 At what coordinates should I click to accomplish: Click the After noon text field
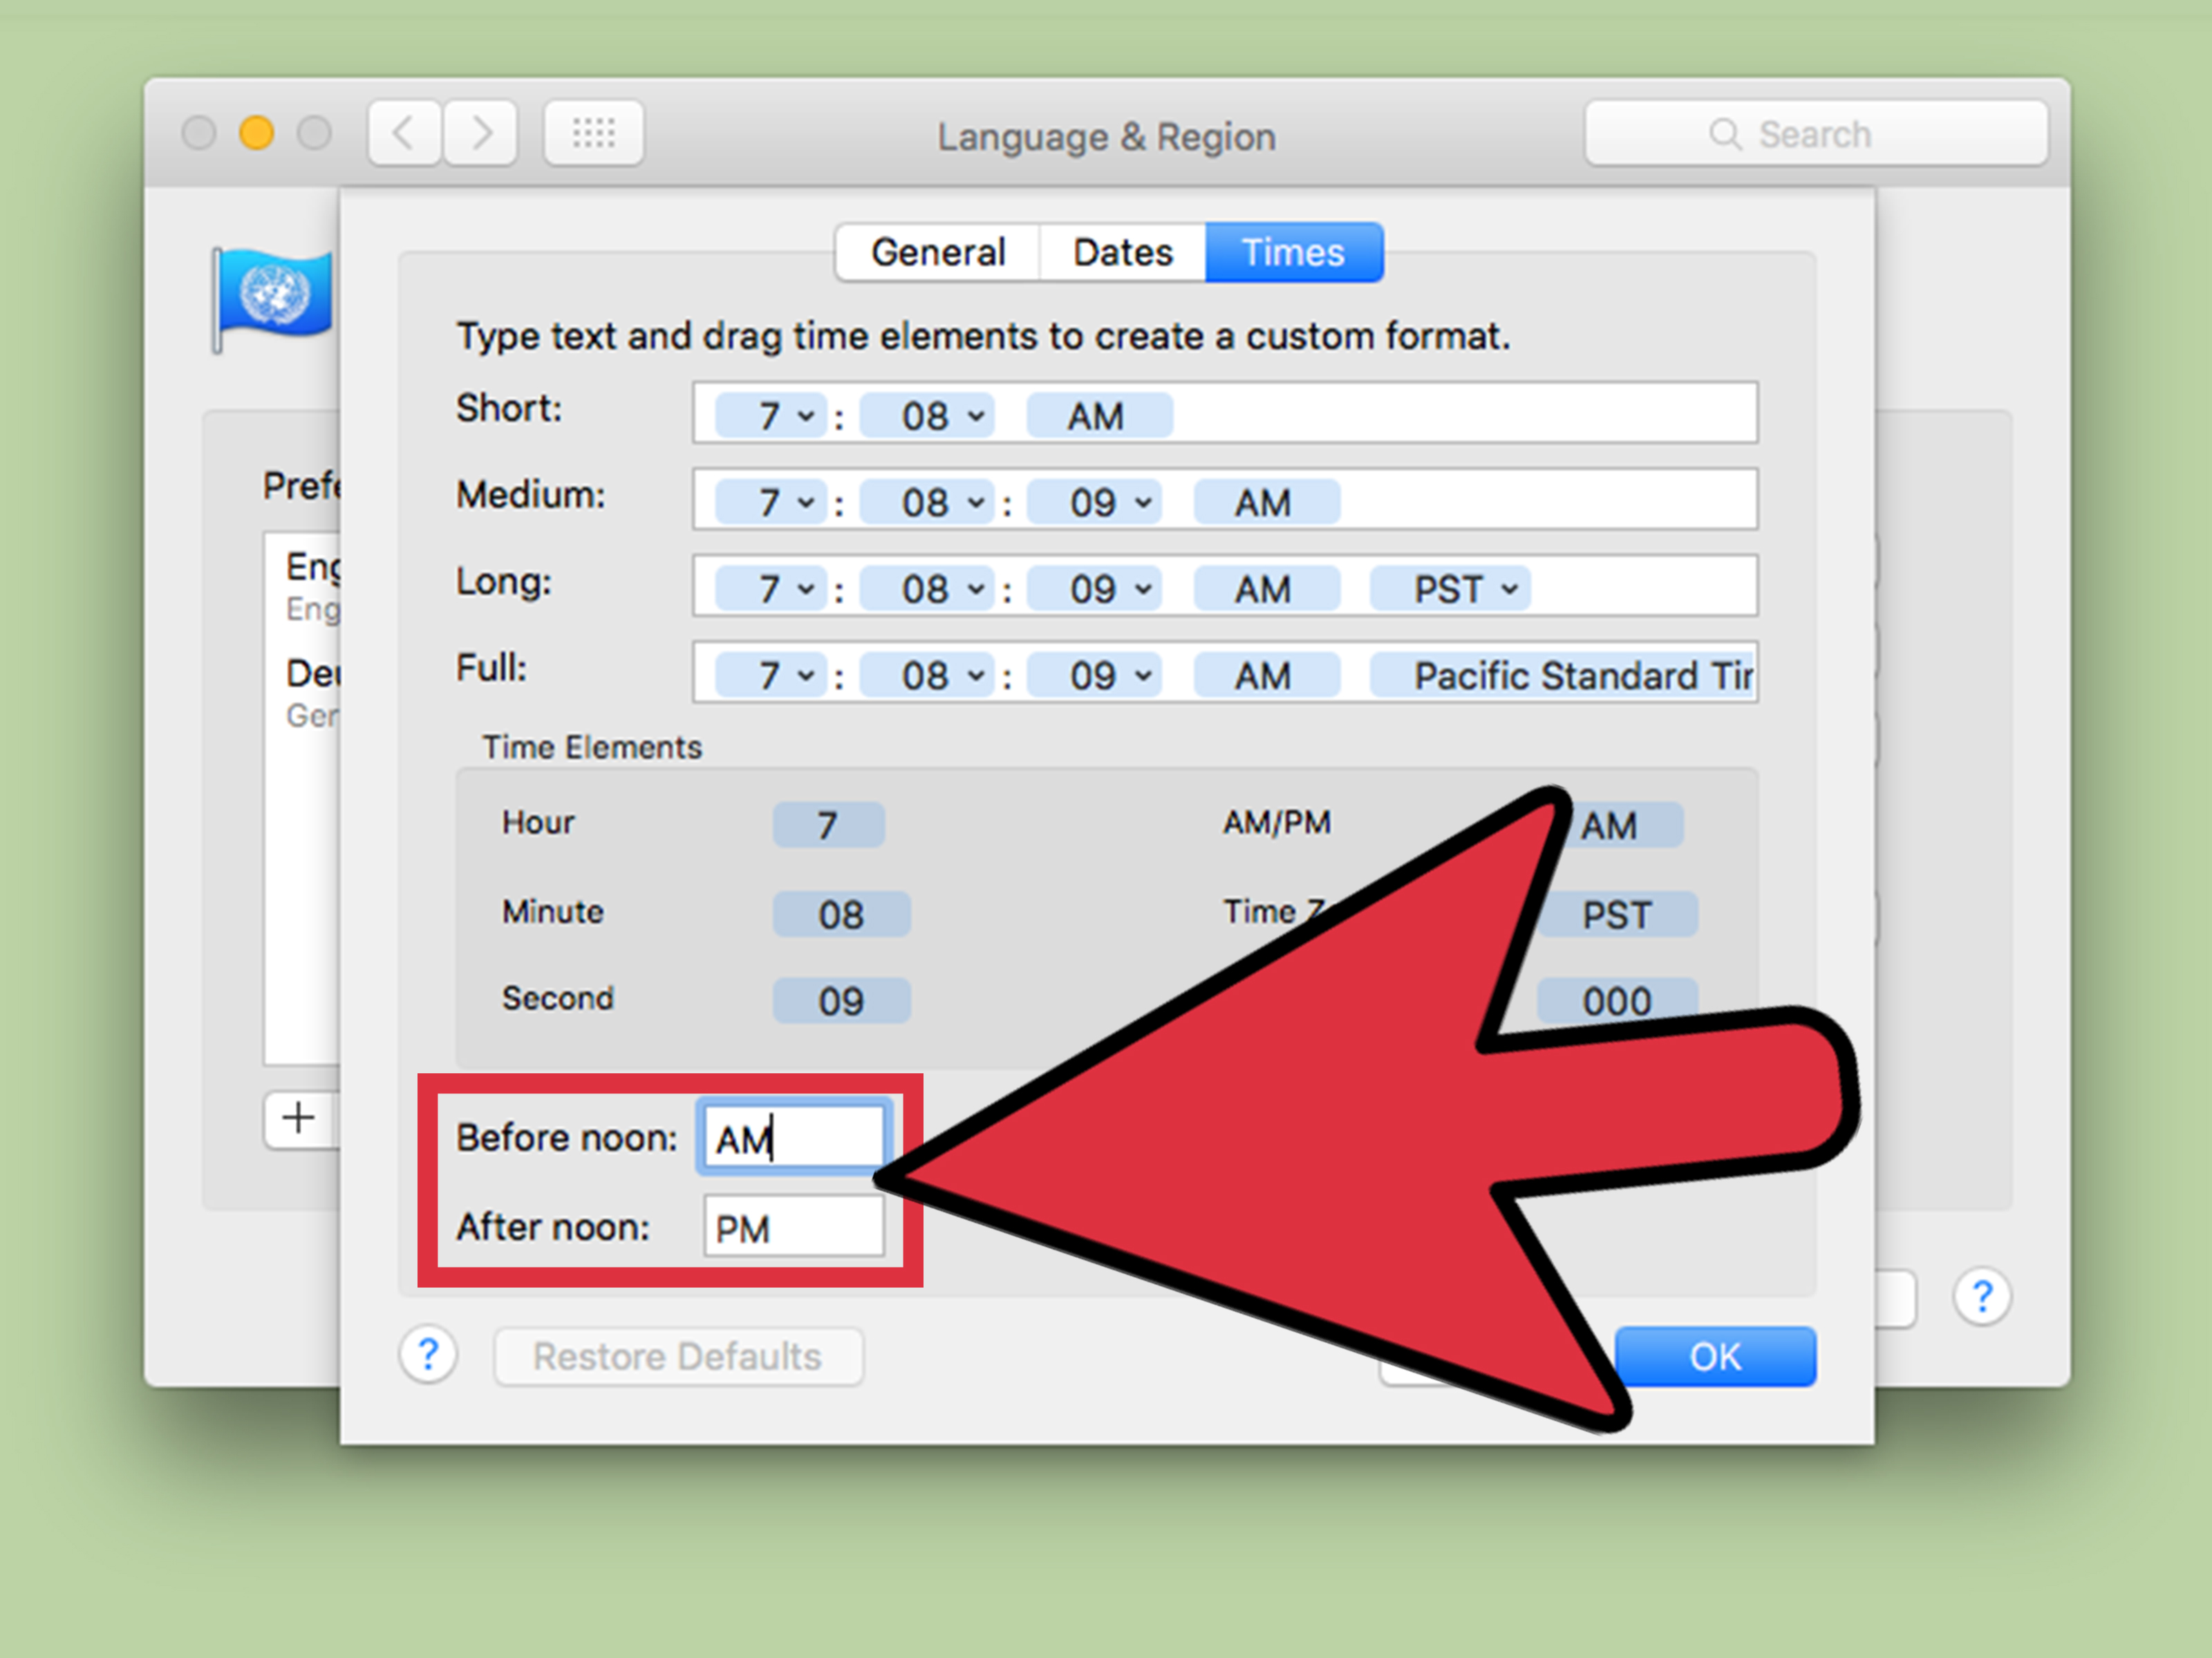(x=794, y=1226)
